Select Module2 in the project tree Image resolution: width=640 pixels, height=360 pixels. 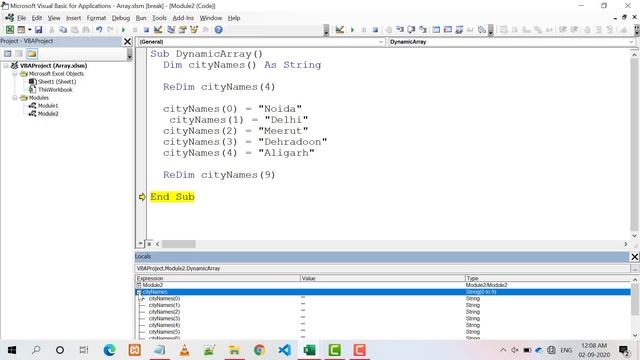point(48,113)
